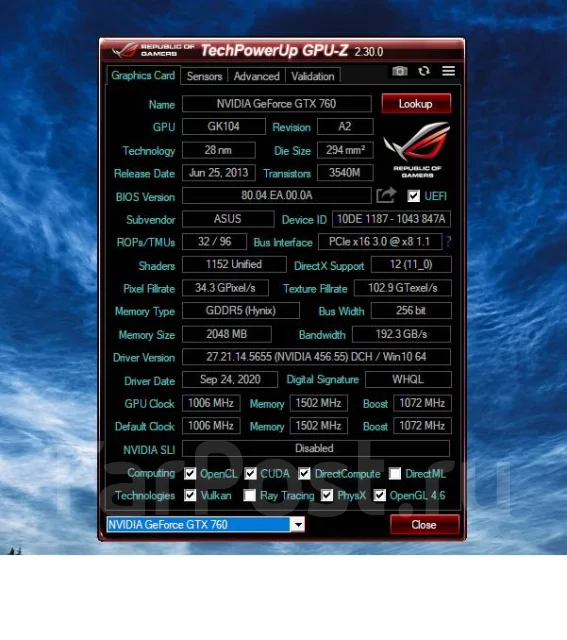Click the GPU value GK104
Screen dimensions: 567x640
224,127
